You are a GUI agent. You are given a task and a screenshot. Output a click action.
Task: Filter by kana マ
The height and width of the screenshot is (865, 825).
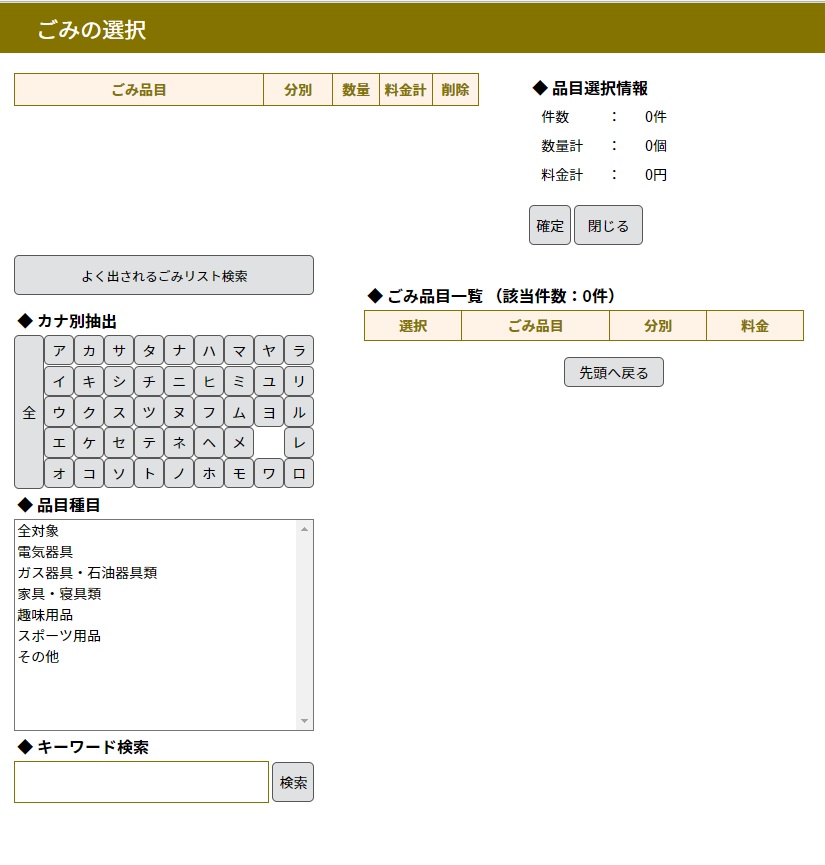point(239,350)
